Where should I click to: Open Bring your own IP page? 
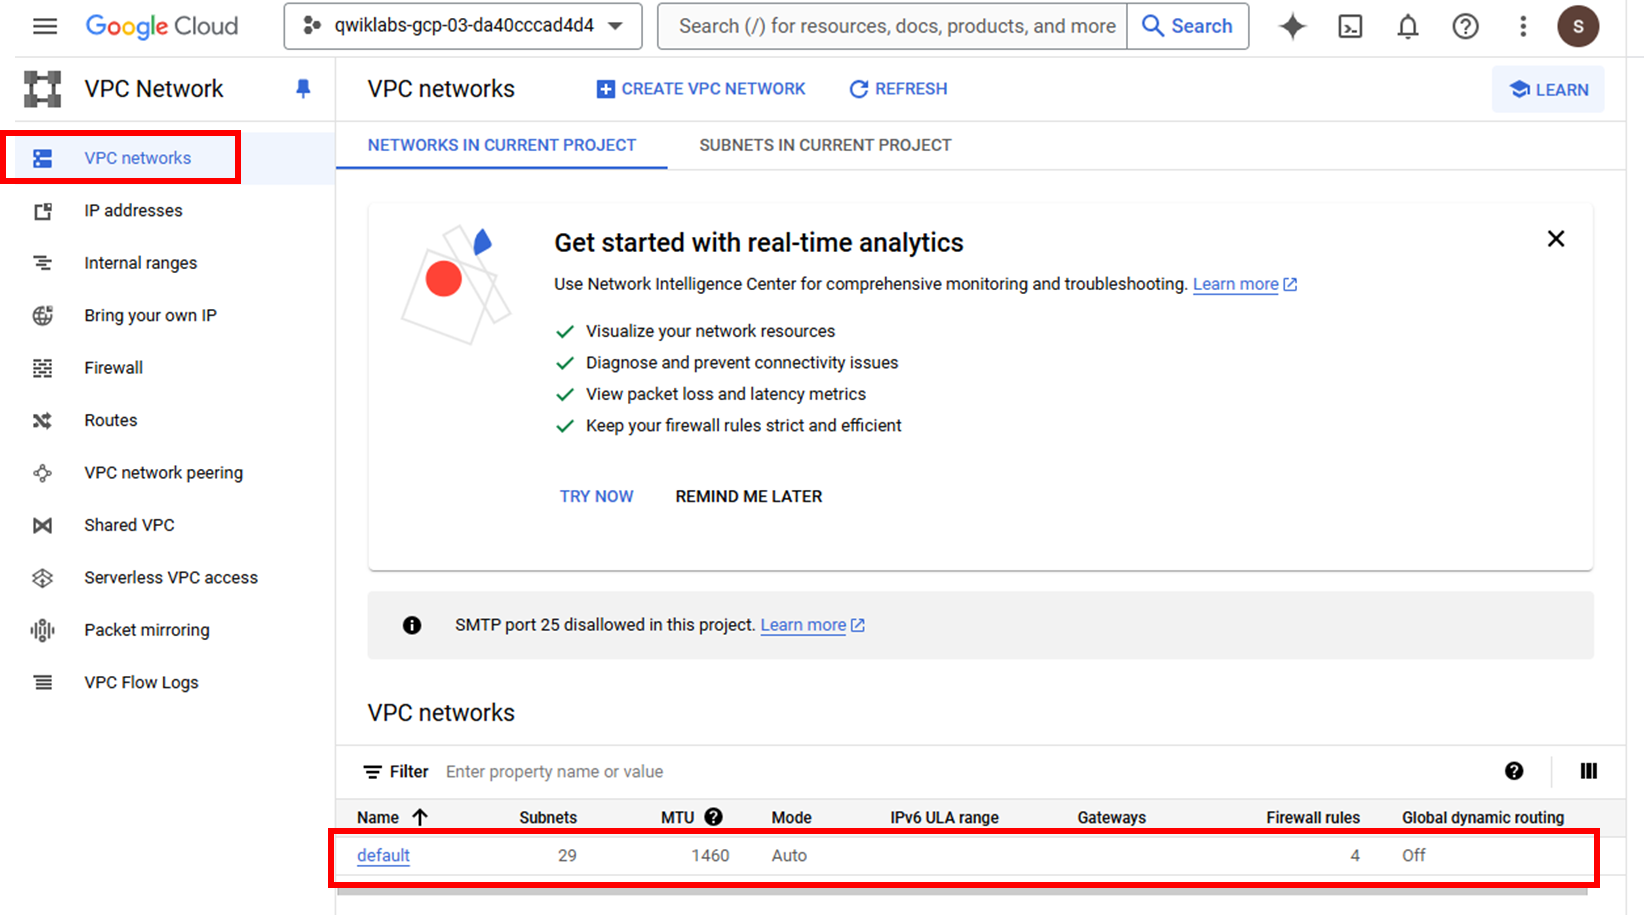150,316
